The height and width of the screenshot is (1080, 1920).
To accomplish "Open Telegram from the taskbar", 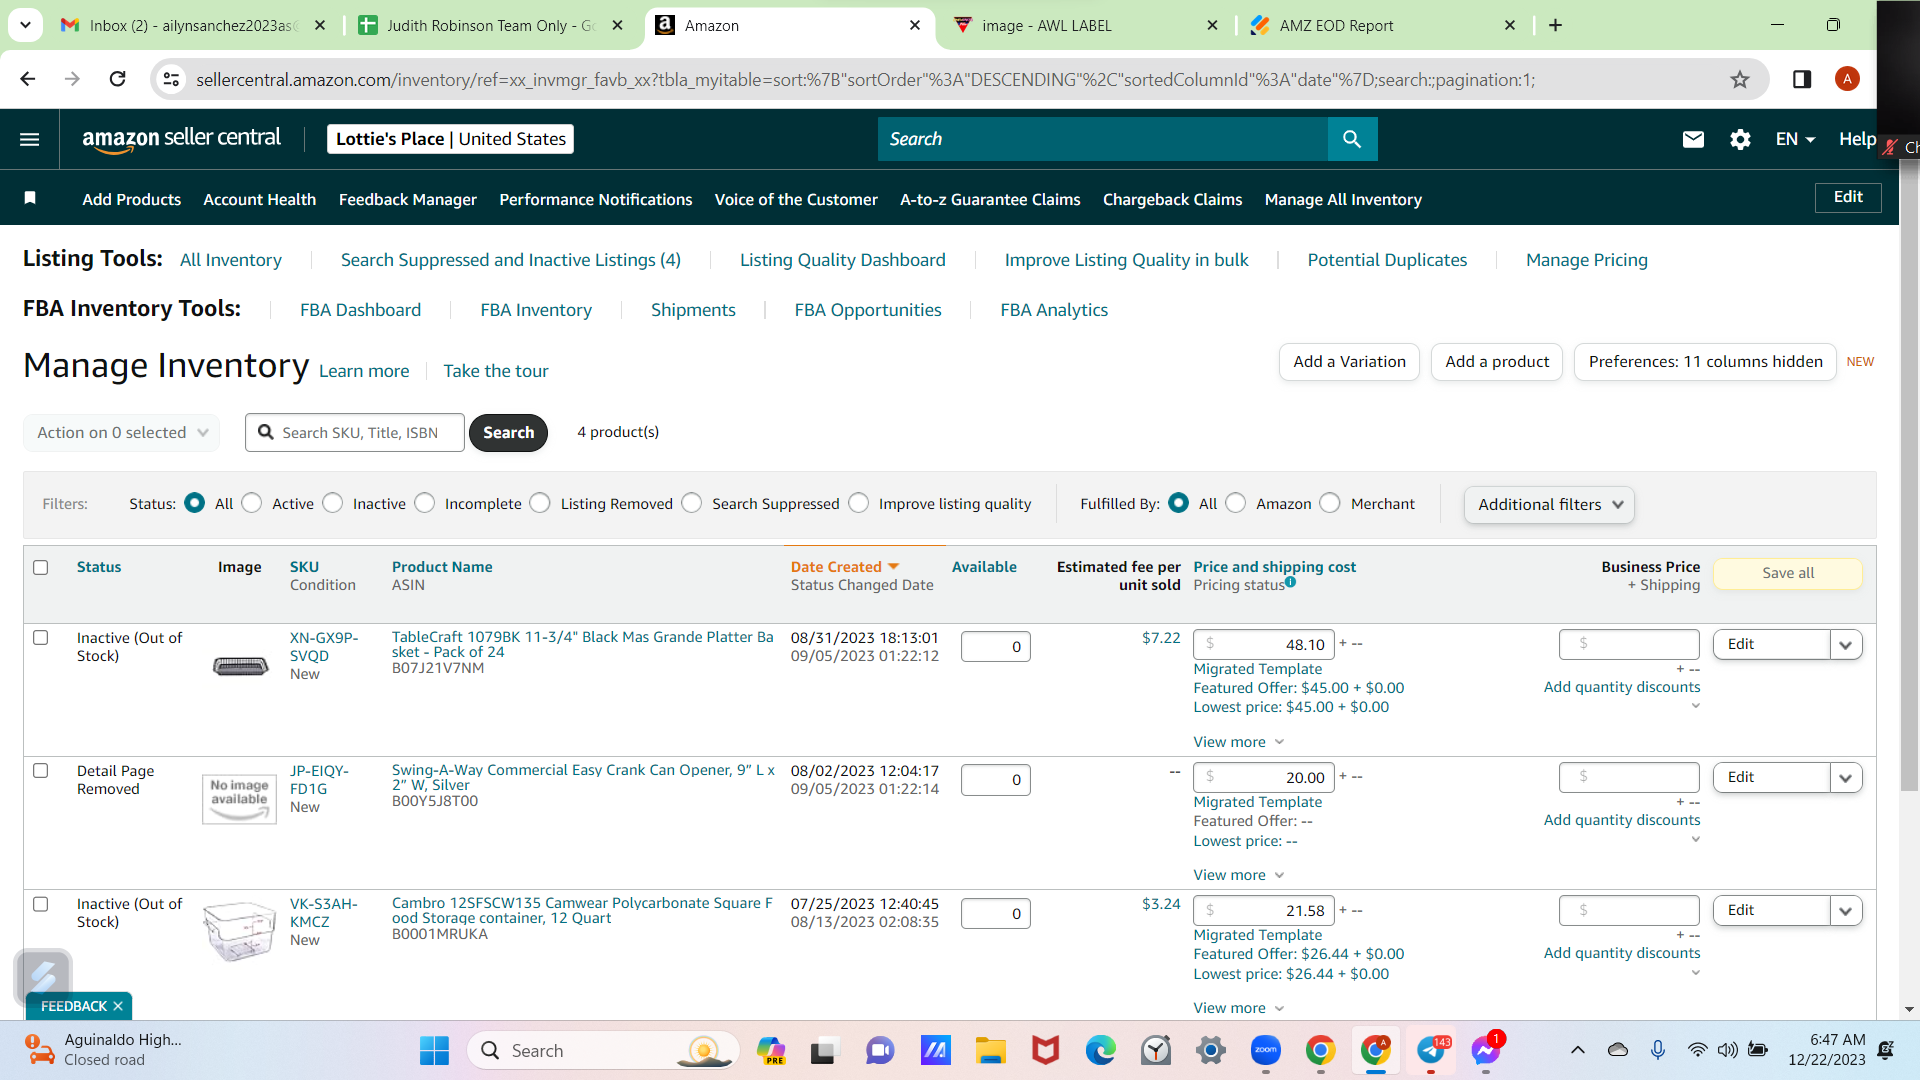I will pyautogui.click(x=1431, y=1050).
